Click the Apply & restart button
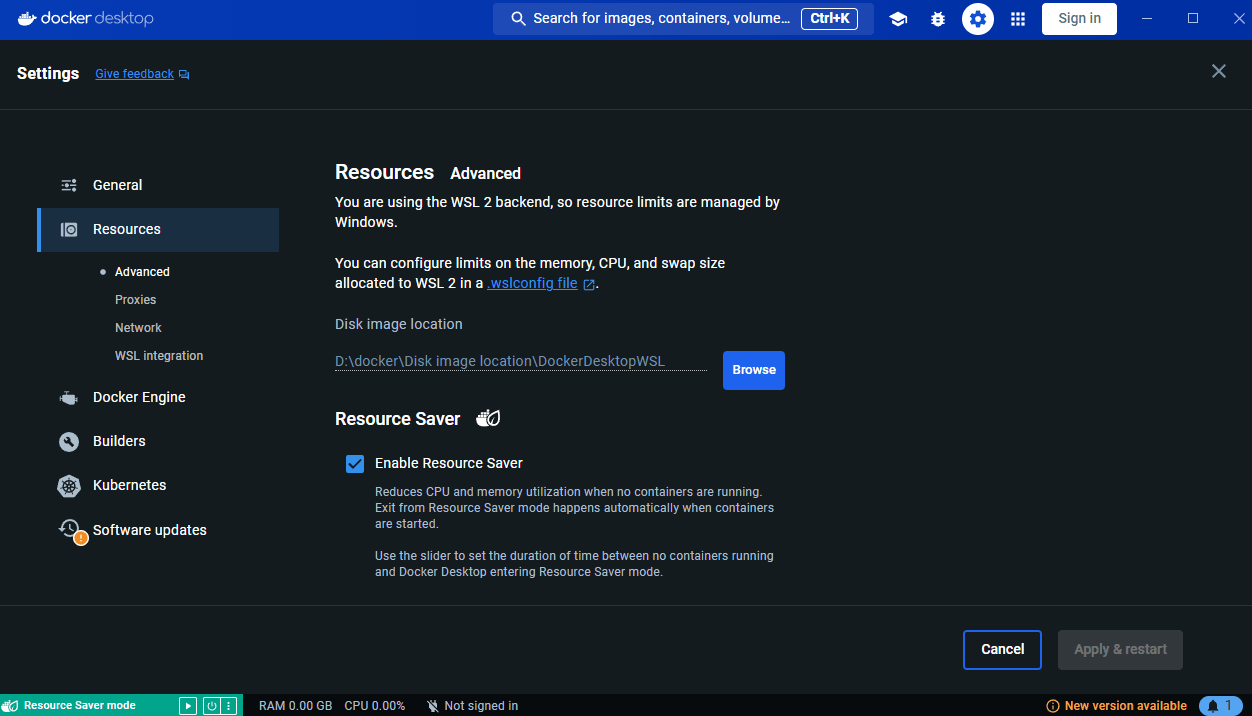 (1120, 650)
